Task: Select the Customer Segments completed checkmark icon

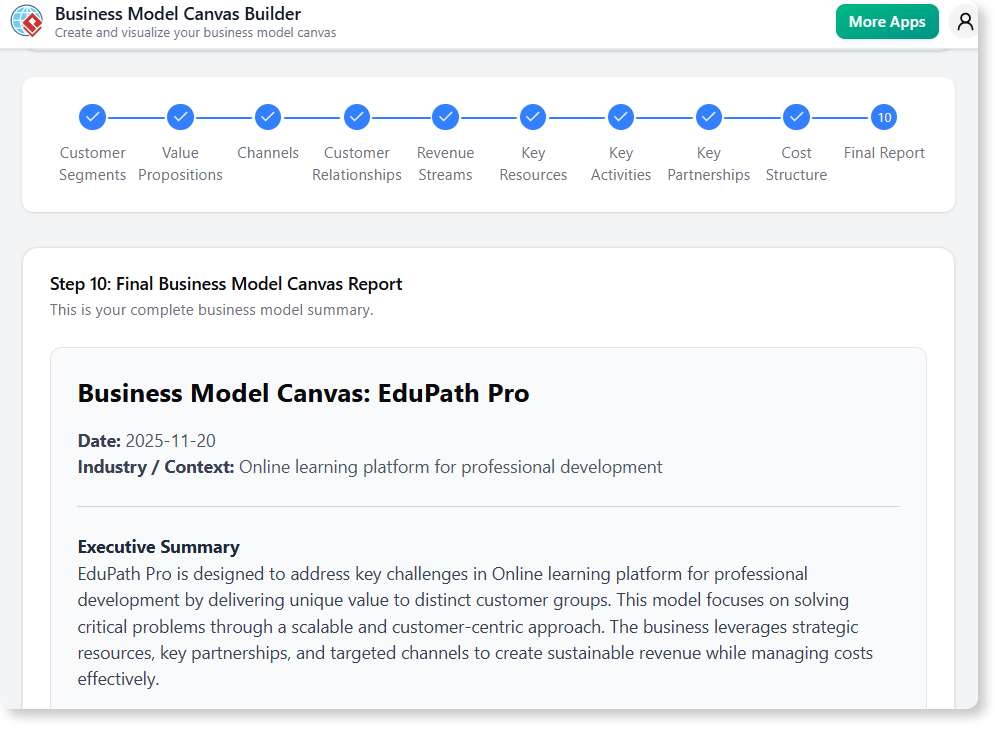Action: click(92, 117)
